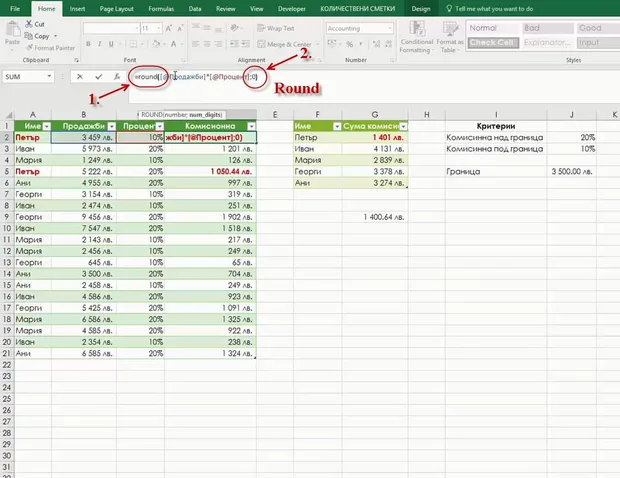Open font size dropdown showing 11

159,28
